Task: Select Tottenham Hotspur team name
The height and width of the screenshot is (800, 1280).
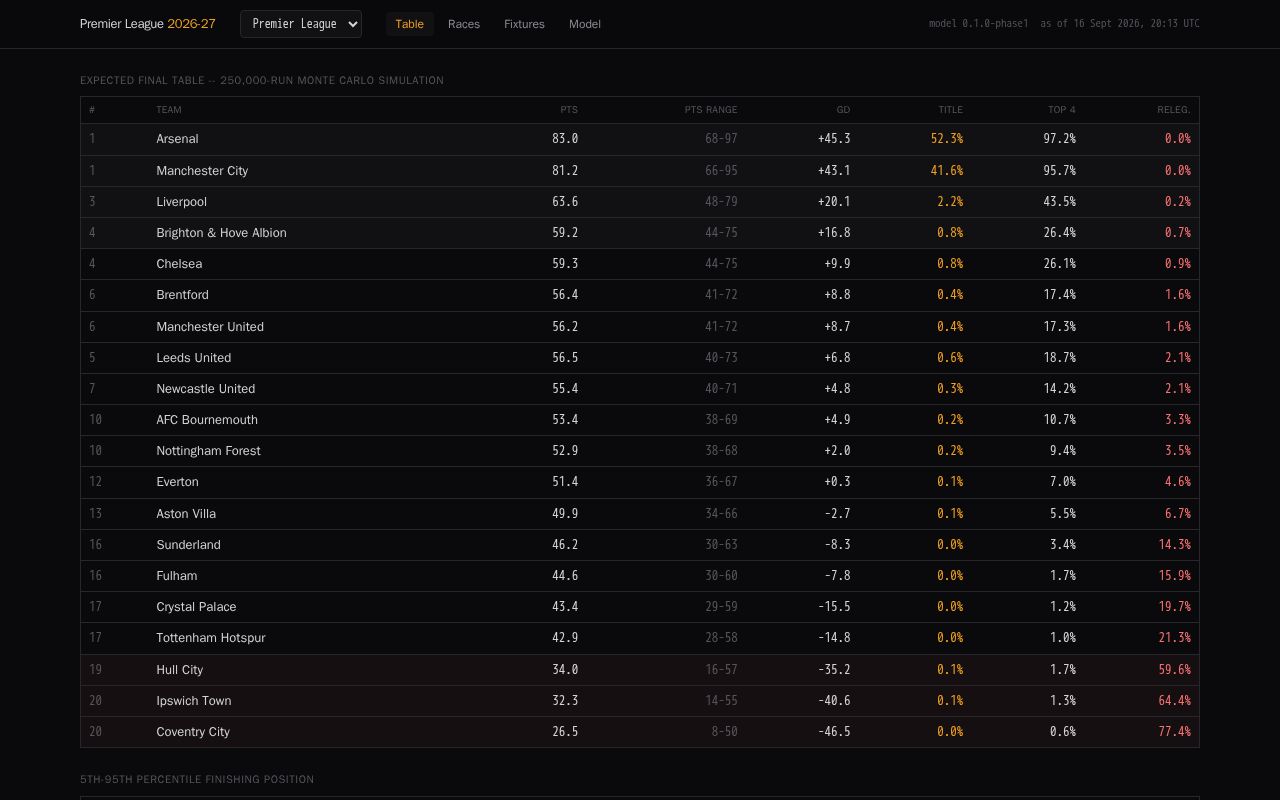Action: [x=211, y=638]
